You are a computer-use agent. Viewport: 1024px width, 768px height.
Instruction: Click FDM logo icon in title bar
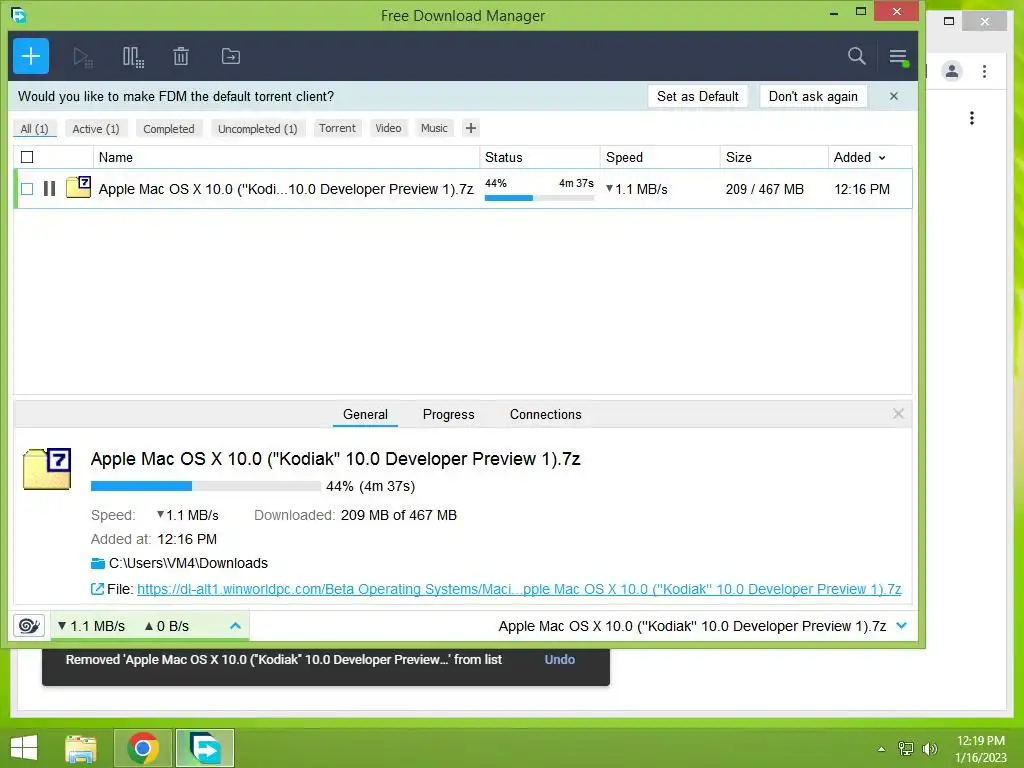tap(19, 14)
